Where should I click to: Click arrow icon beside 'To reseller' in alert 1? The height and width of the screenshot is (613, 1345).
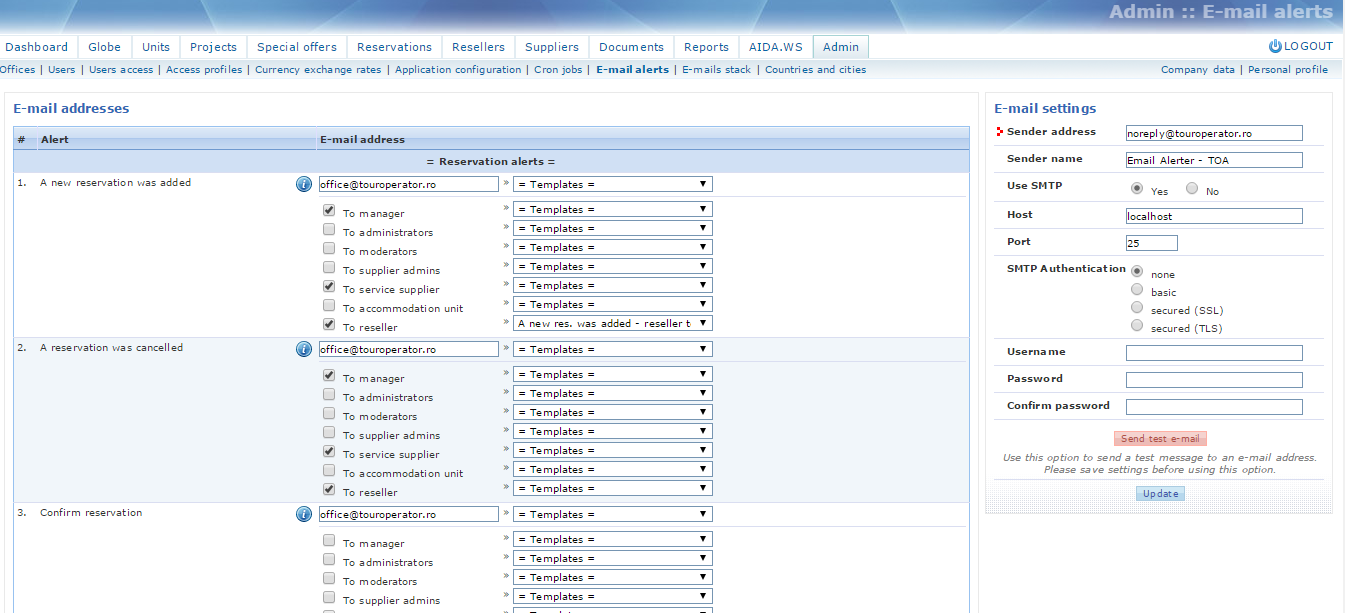point(506,323)
